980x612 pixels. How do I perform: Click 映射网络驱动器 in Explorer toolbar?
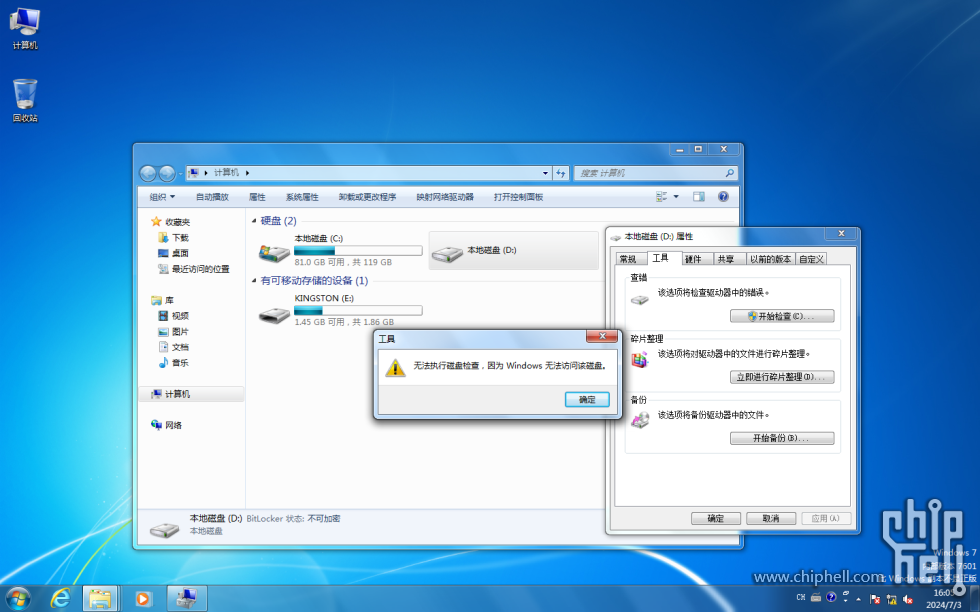445,197
